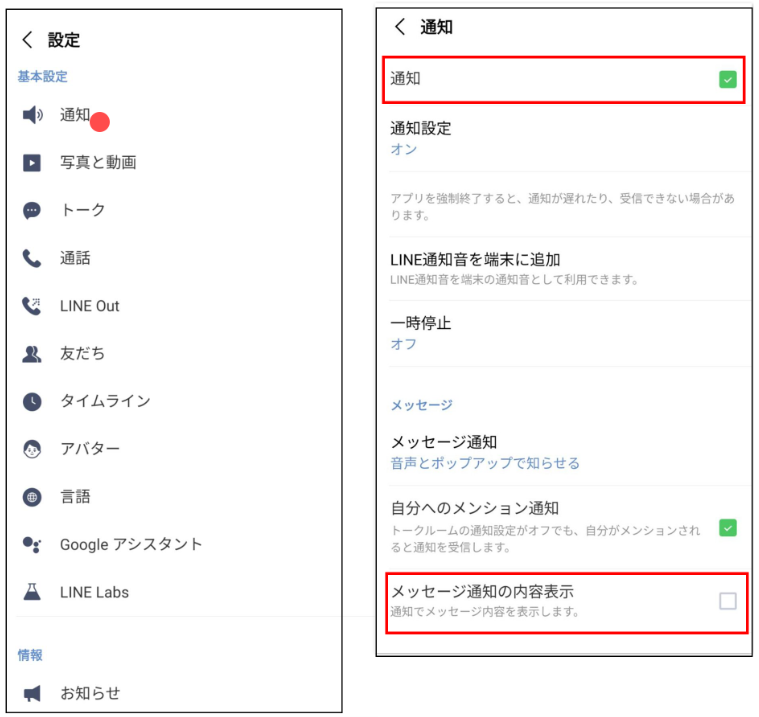This screenshot has width=759, height=717.
Task: Tap the アバター face icon
Action: tap(32, 449)
